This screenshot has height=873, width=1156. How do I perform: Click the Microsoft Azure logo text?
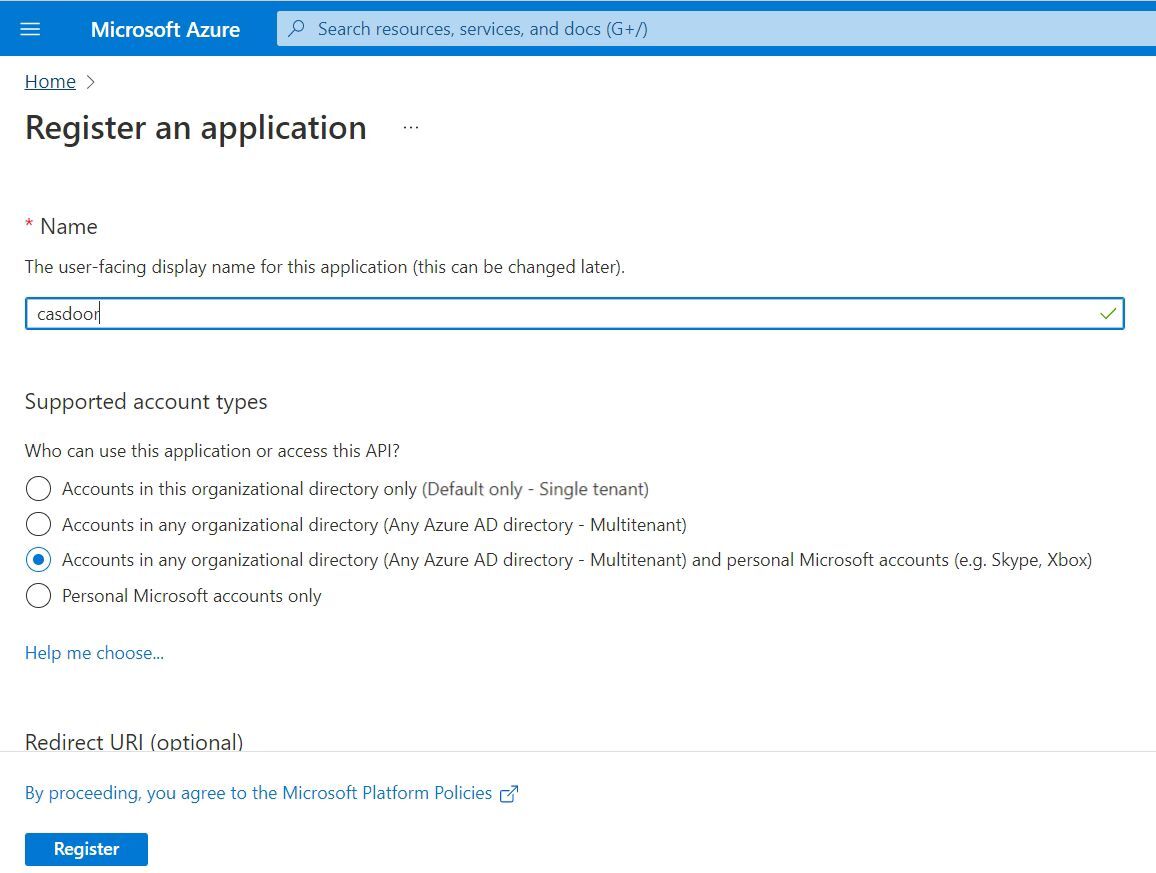click(x=165, y=29)
